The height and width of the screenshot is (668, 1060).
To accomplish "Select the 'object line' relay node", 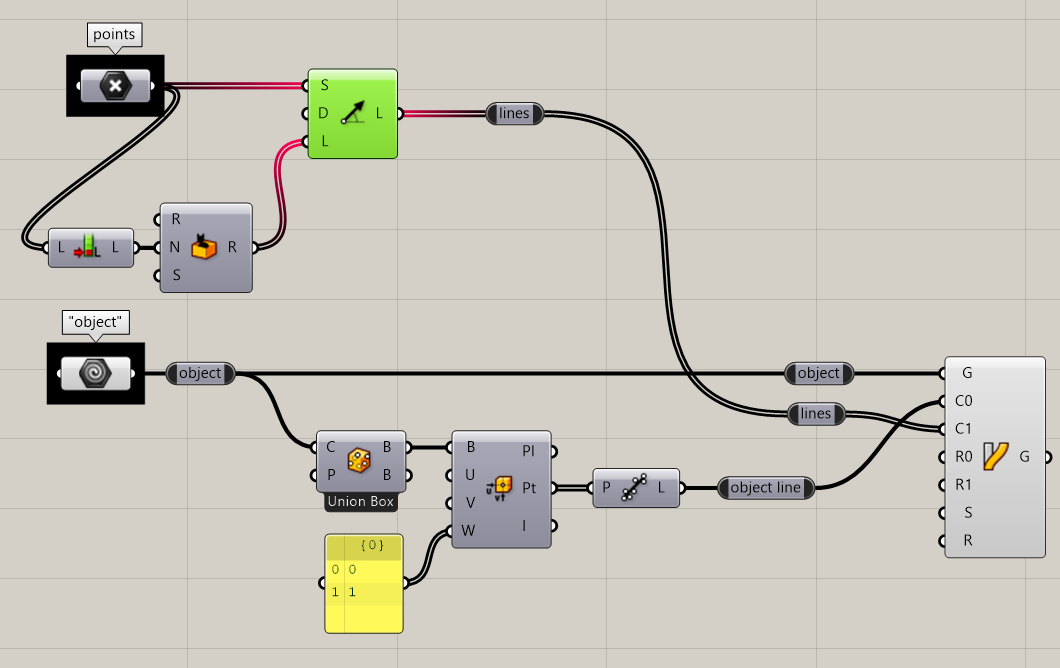I will [765, 487].
